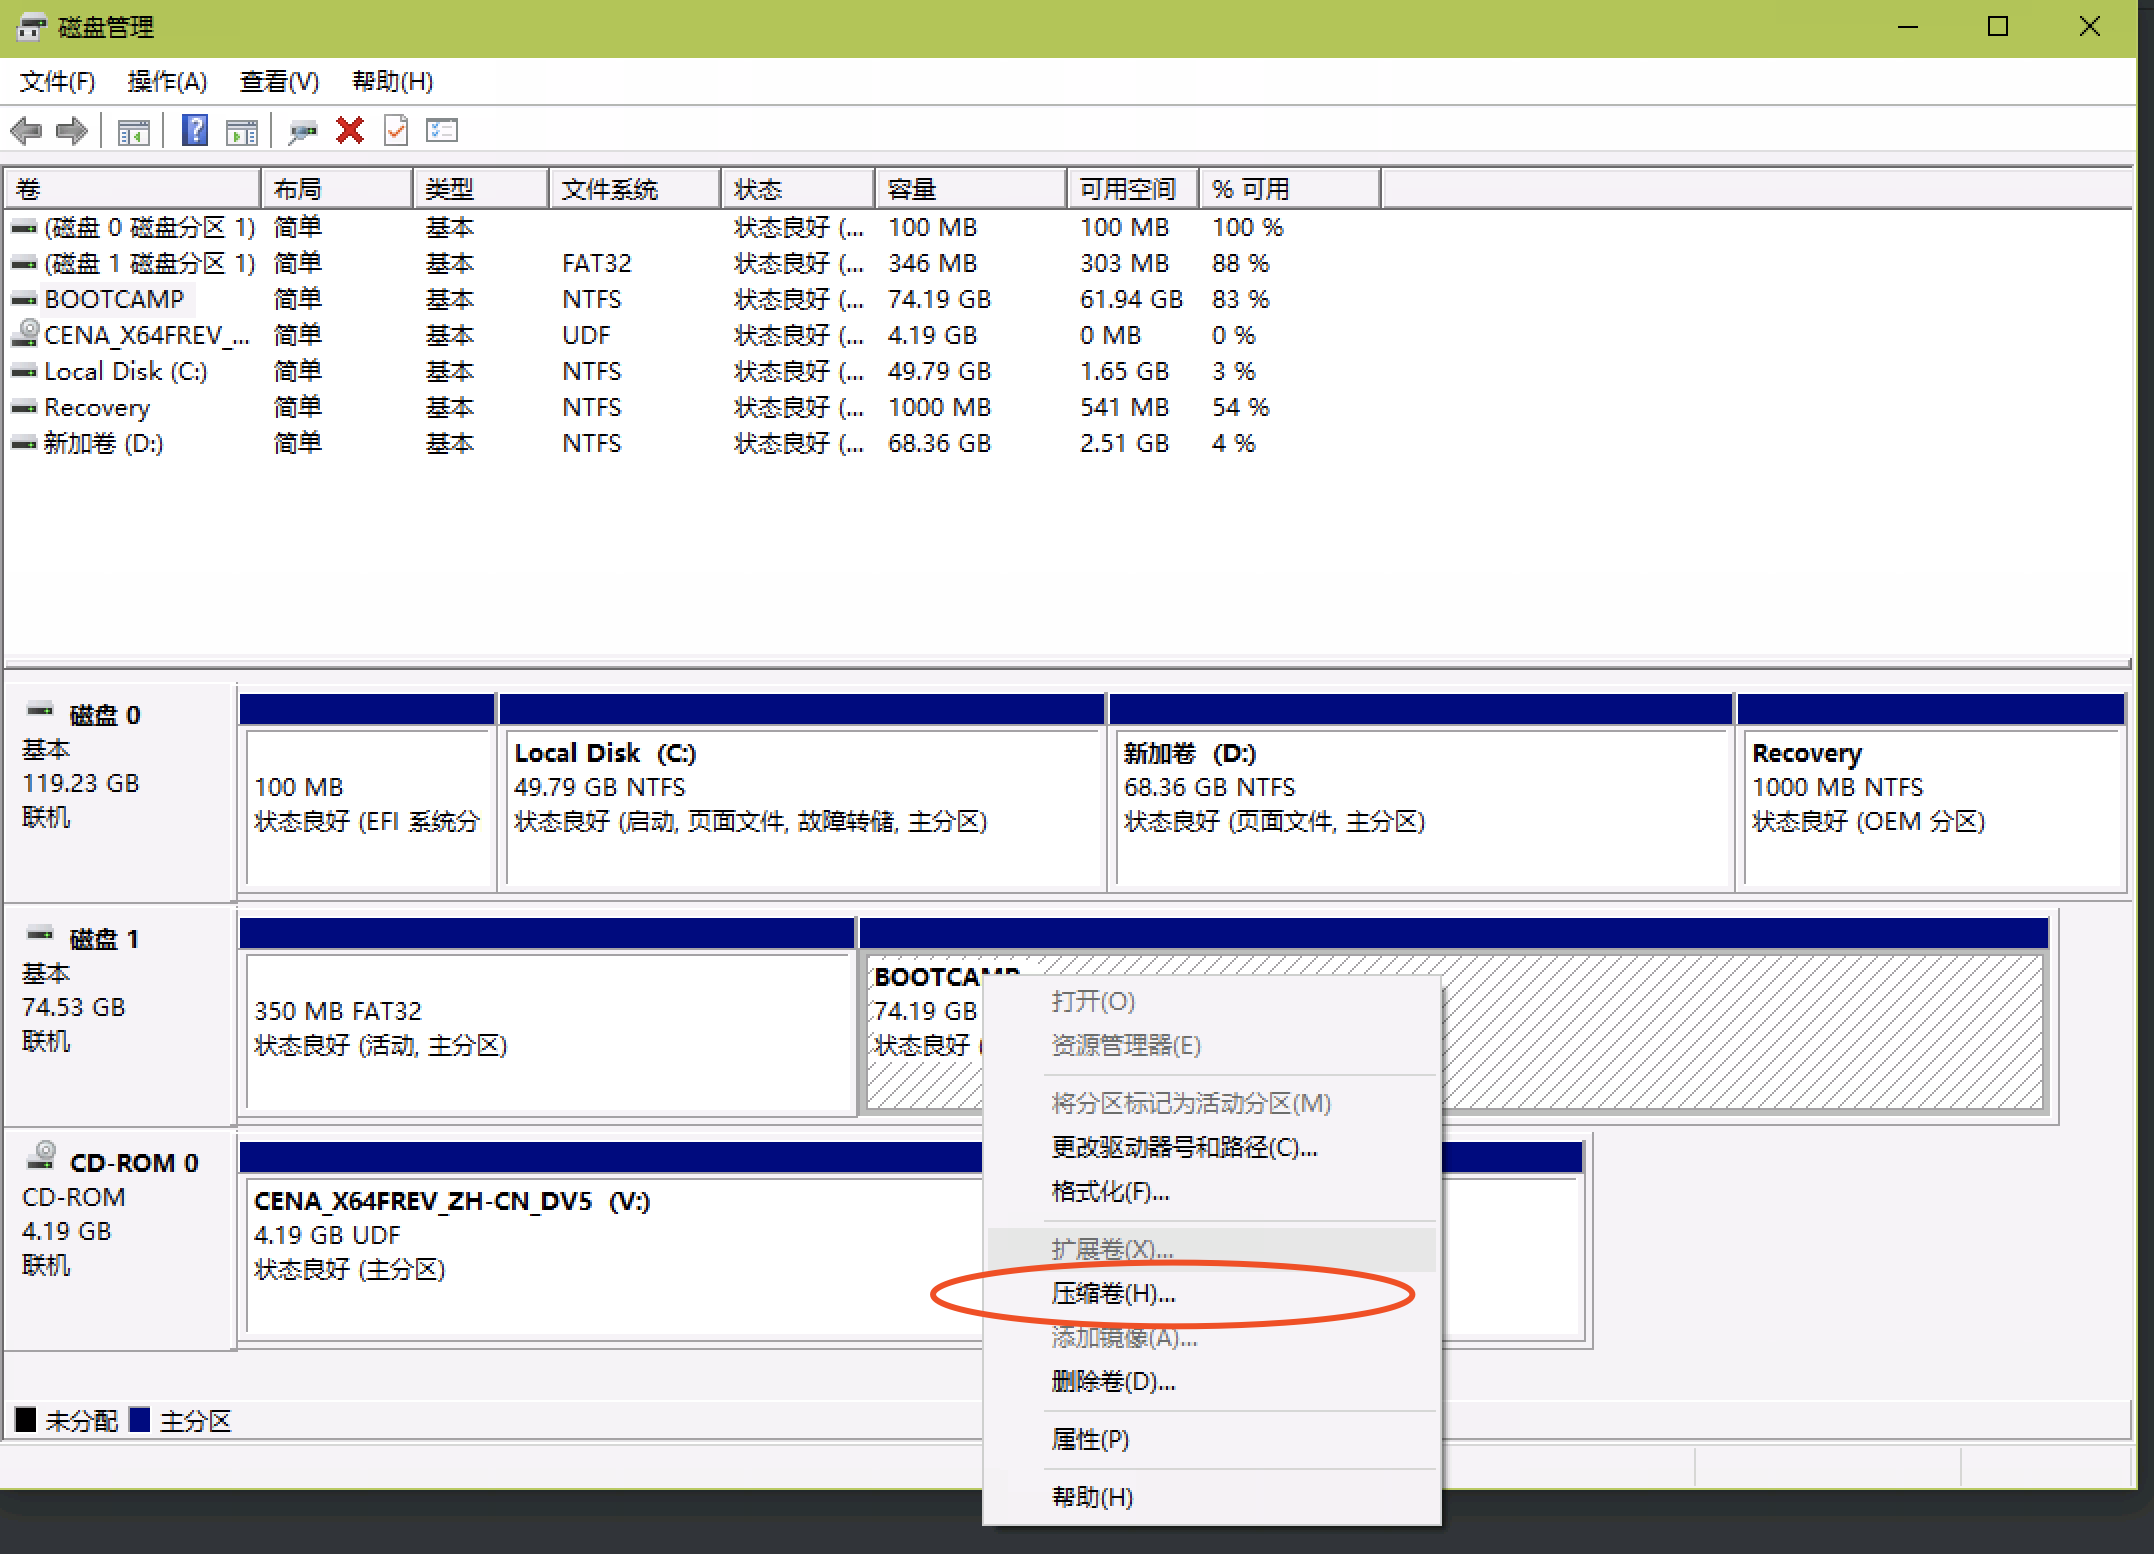2154x1554 pixels.
Task: Click the rescan disks magnifier icon
Action: point(301,131)
